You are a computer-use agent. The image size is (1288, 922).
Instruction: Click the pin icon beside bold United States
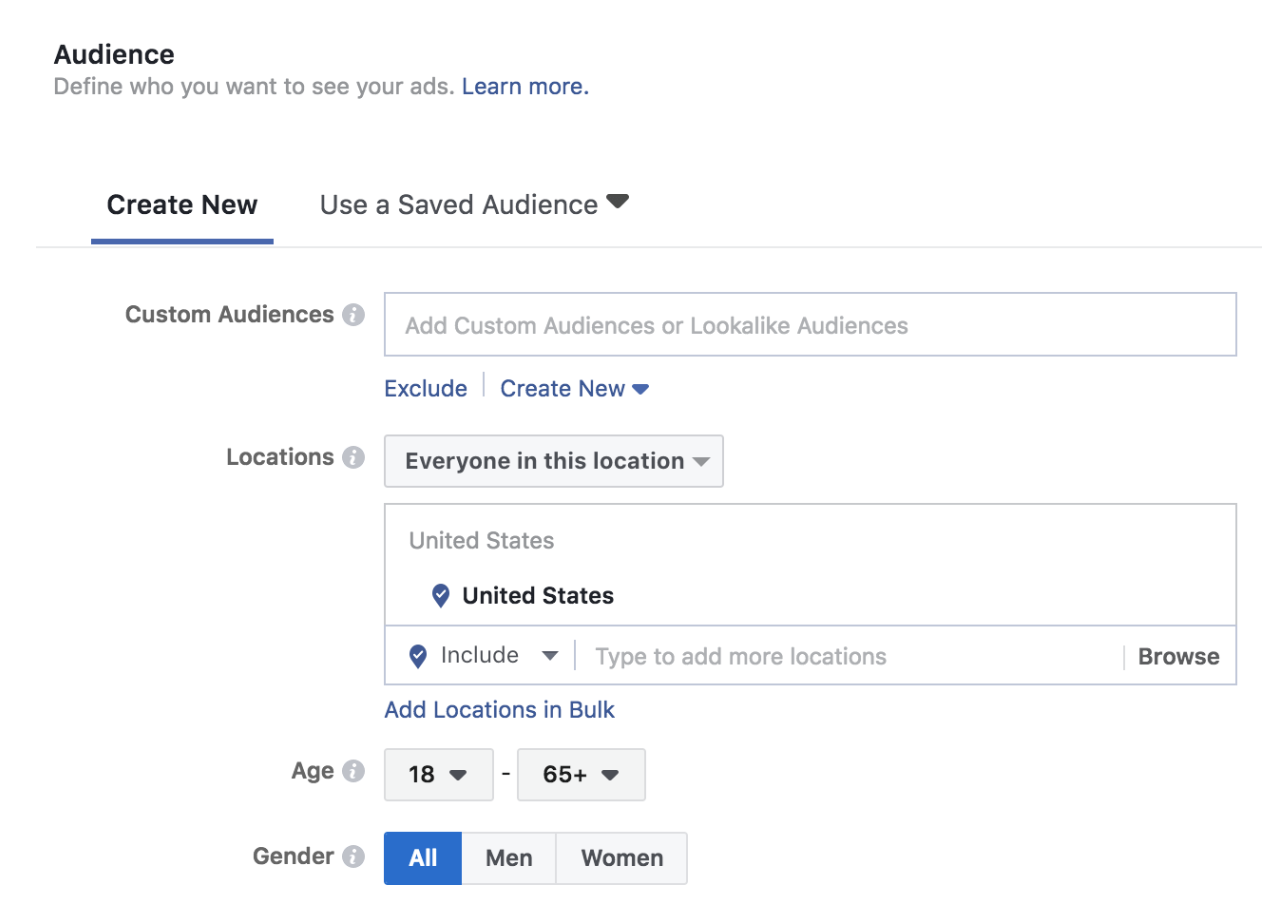click(440, 596)
